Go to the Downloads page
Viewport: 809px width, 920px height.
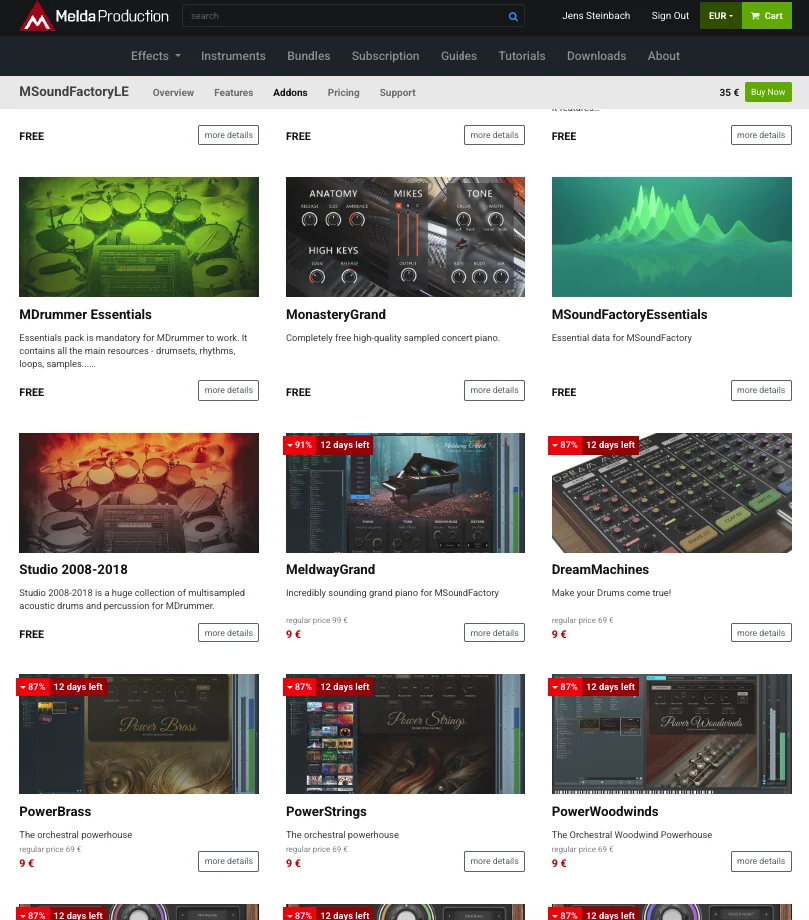[596, 56]
